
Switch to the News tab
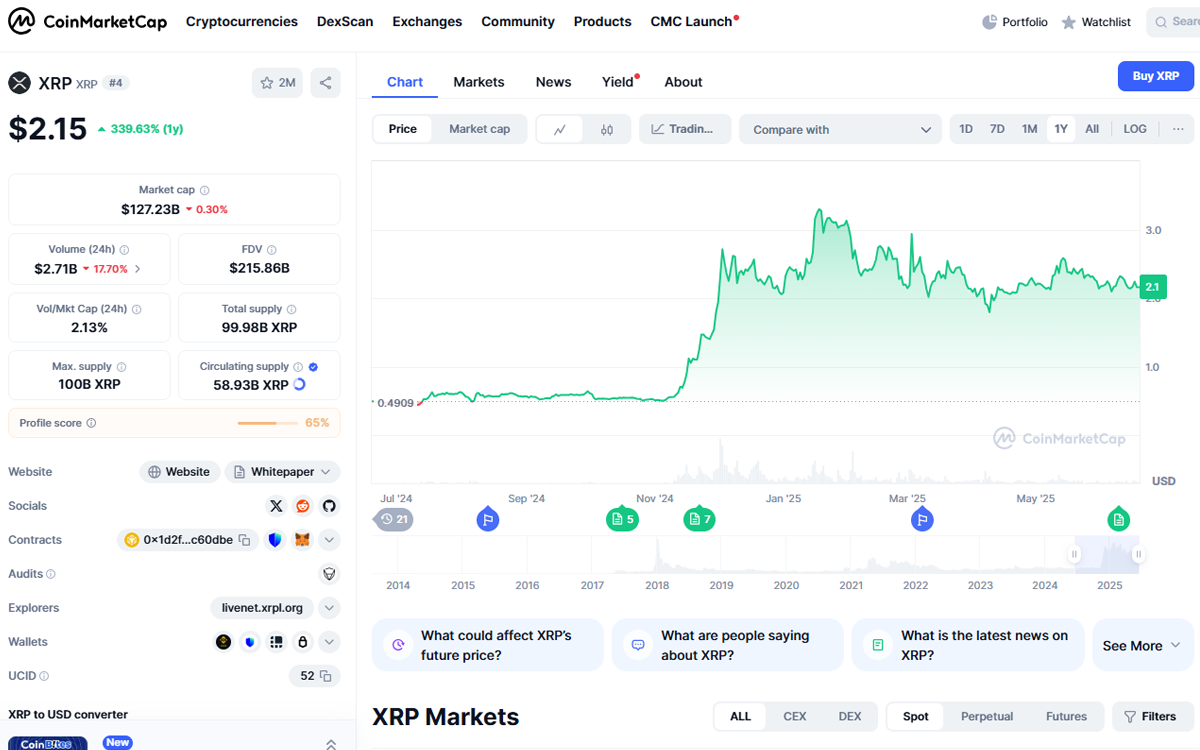(553, 82)
